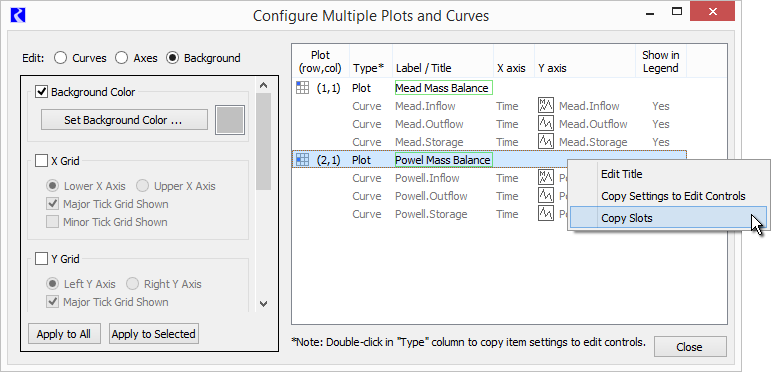This screenshot has width=771, height=372.
Task: Toggle Minor Tick Grid Shown checkbox
Action: (x=52, y=222)
